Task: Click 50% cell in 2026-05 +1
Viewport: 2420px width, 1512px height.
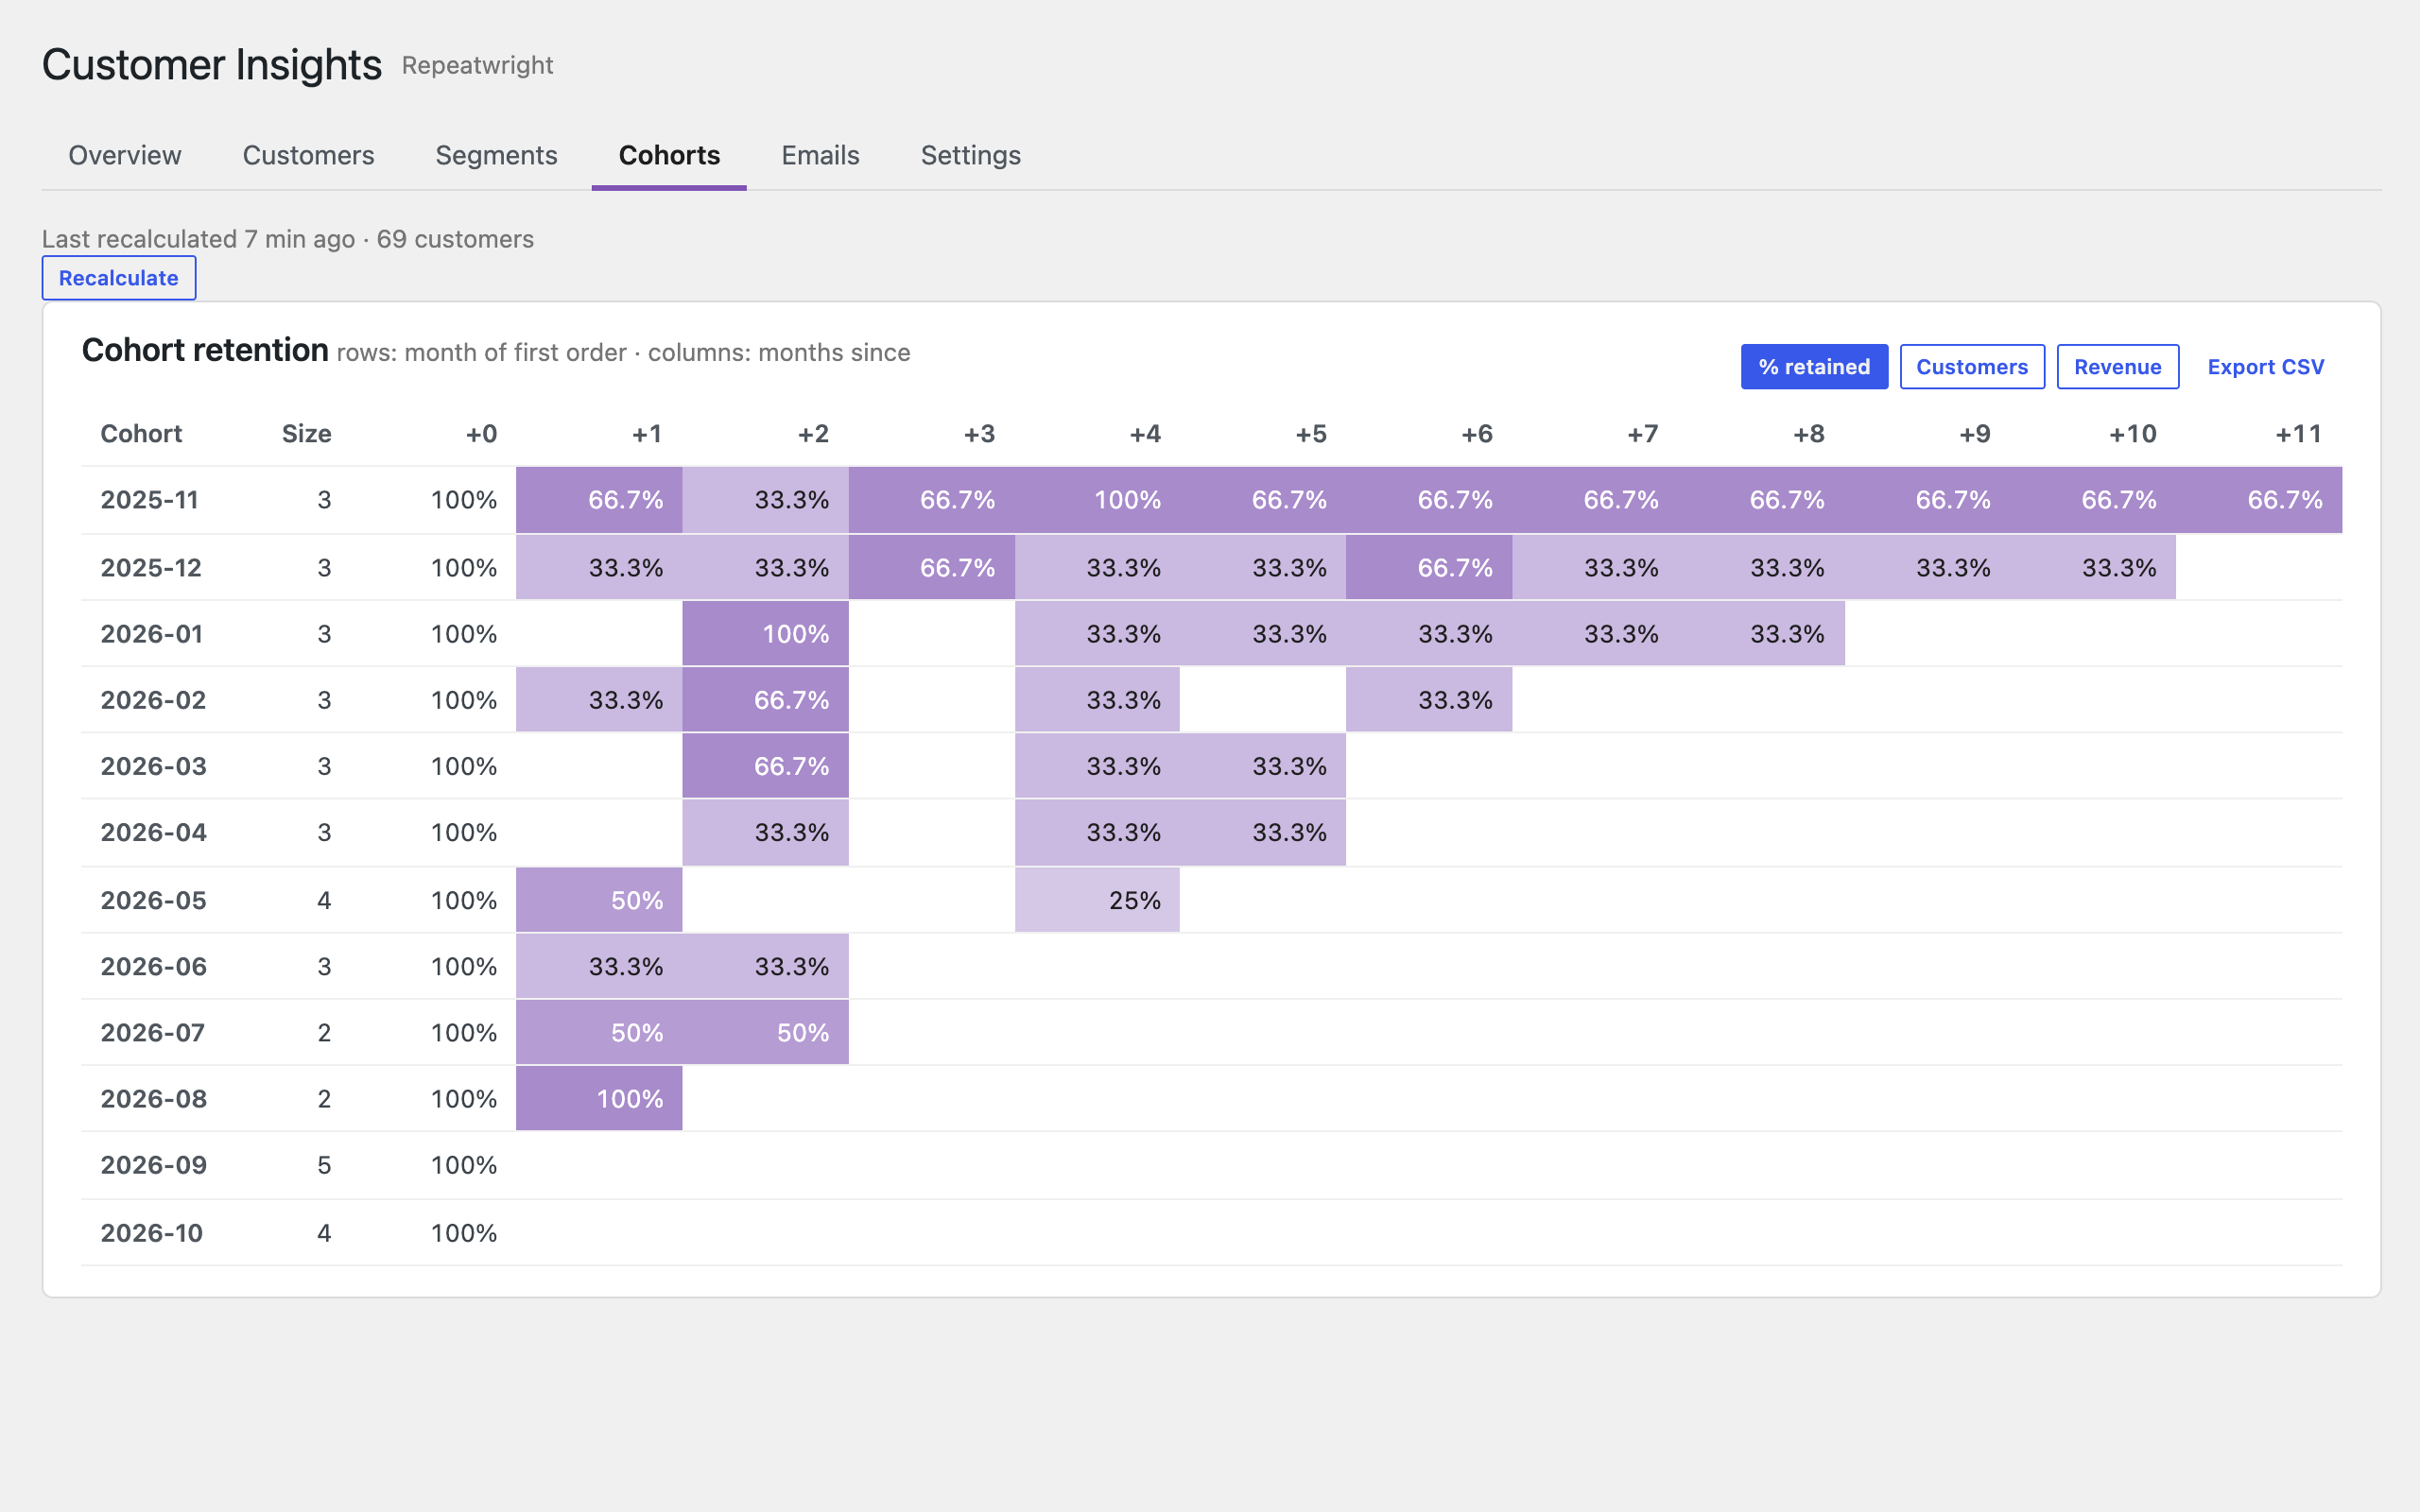Action: coord(599,900)
